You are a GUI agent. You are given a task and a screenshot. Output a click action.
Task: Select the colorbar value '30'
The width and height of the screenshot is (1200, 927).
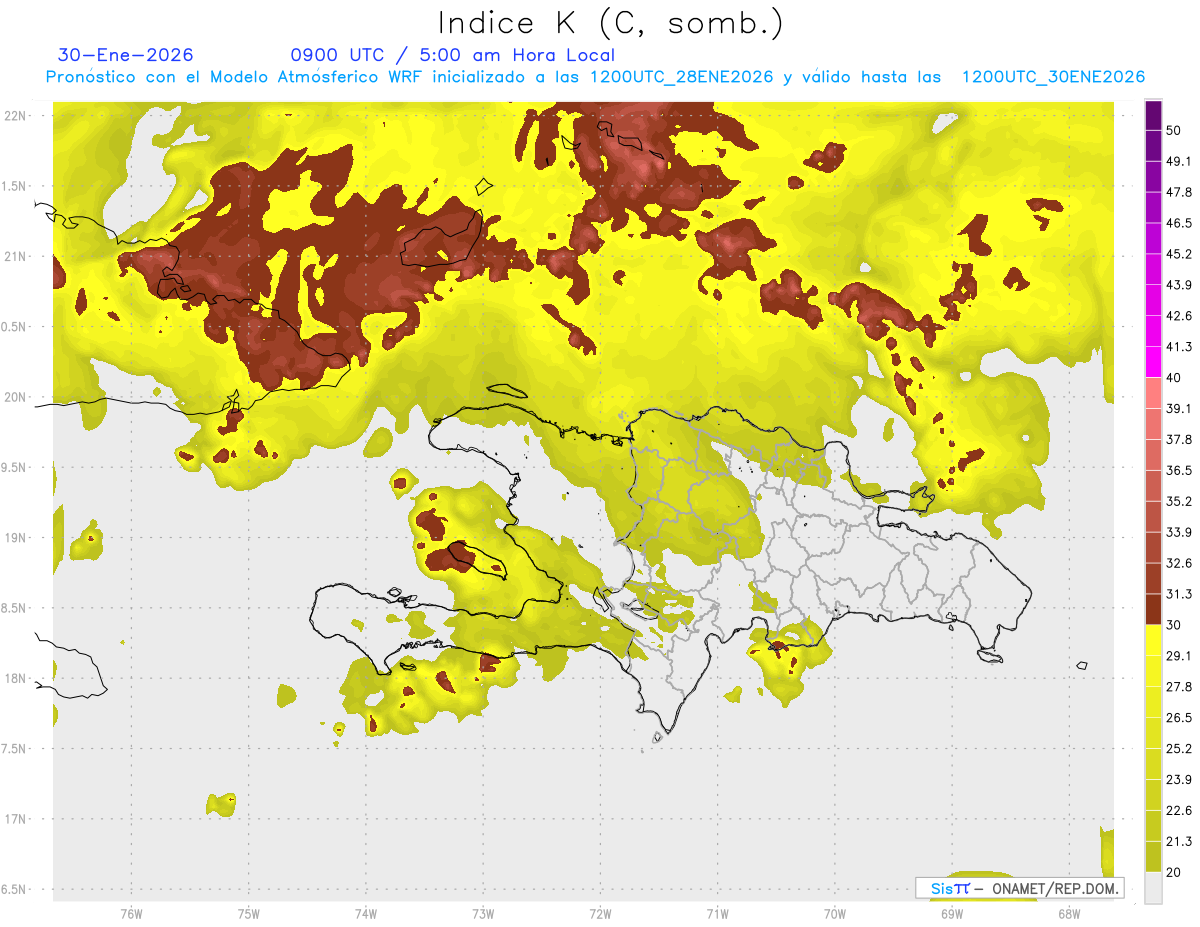1174,625
